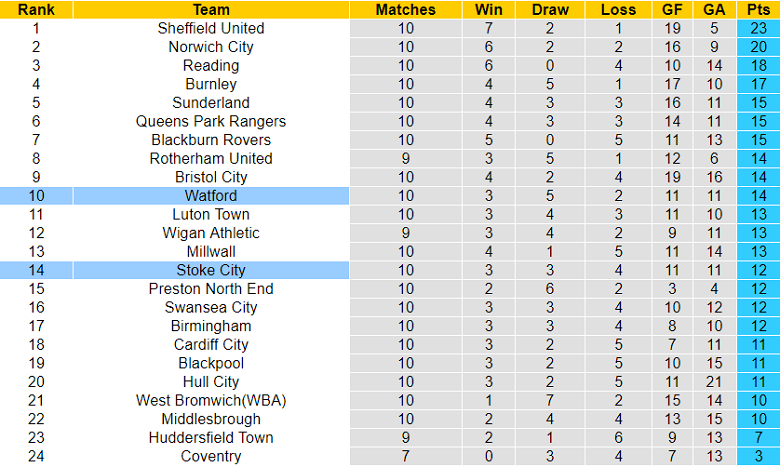
Task: Click the GA column header
Action: (714, 10)
